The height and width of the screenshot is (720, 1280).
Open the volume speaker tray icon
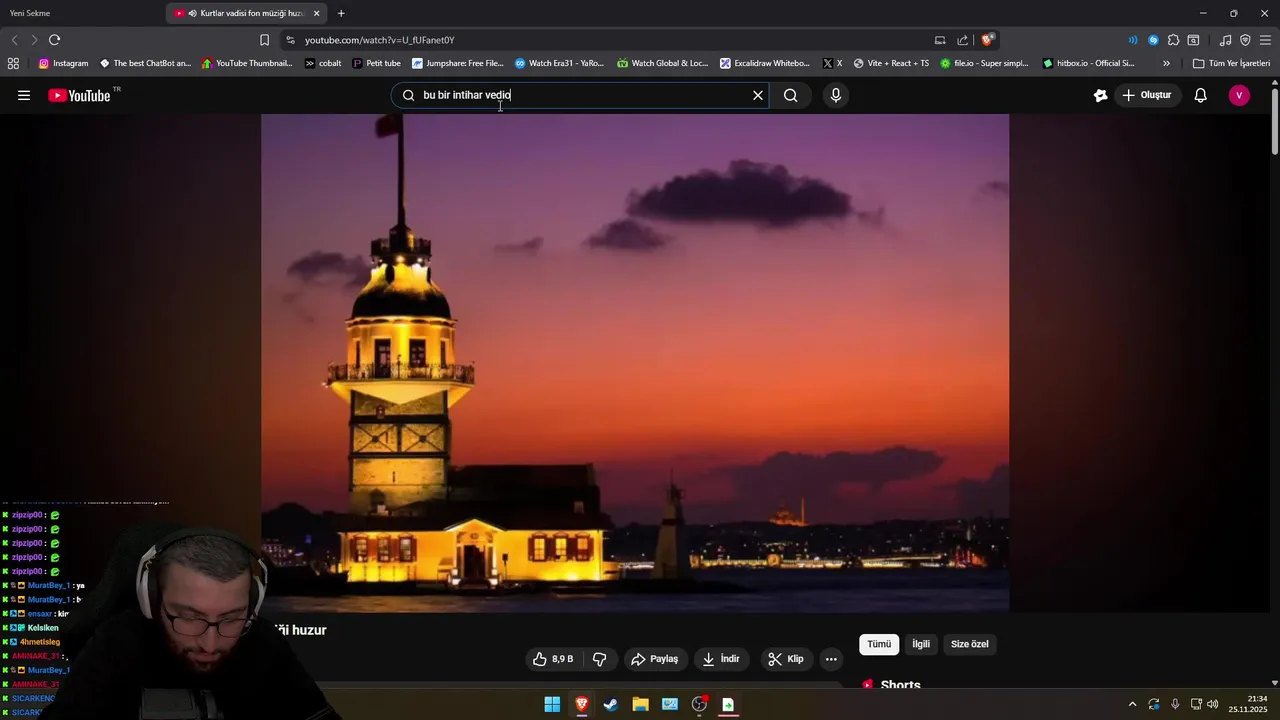(x=1213, y=704)
